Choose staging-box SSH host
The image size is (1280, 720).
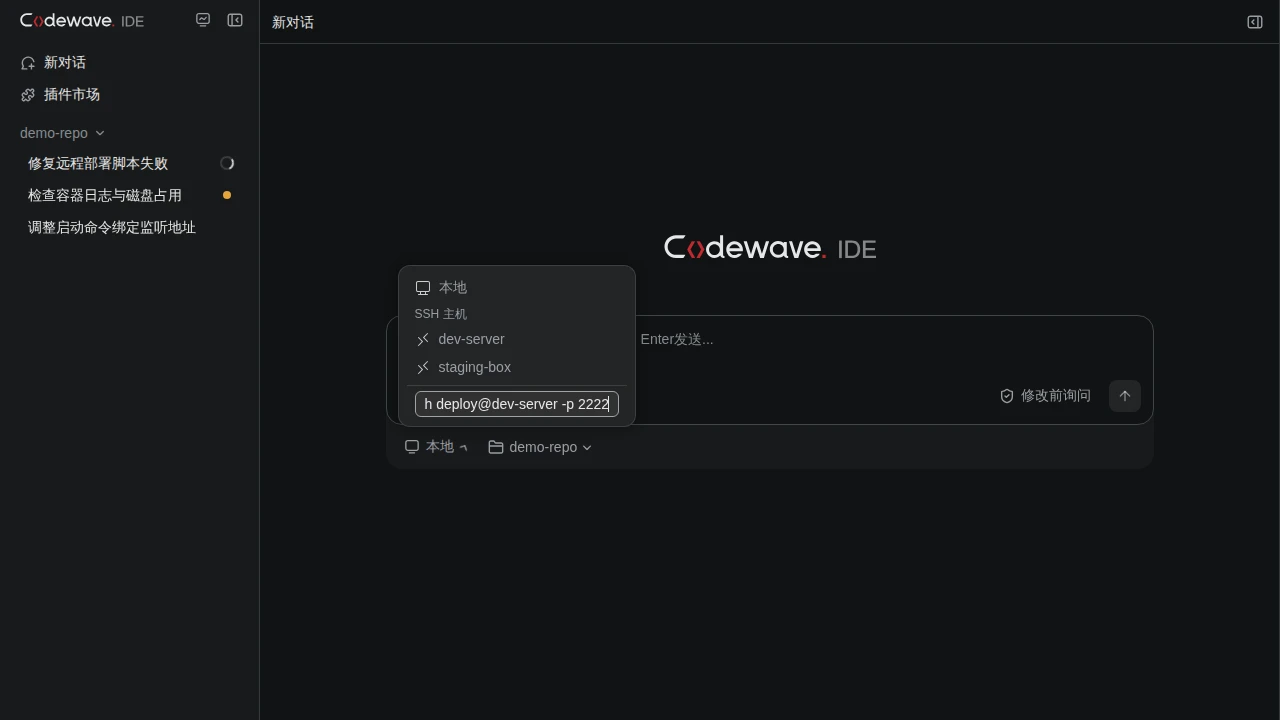tap(517, 367)
